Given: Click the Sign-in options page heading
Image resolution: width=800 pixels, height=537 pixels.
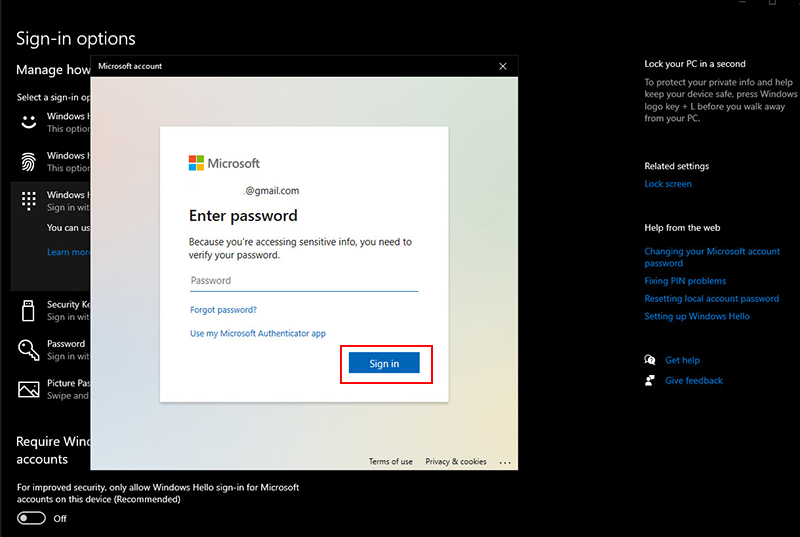Looking at the screenshot, I should (76, 39).
